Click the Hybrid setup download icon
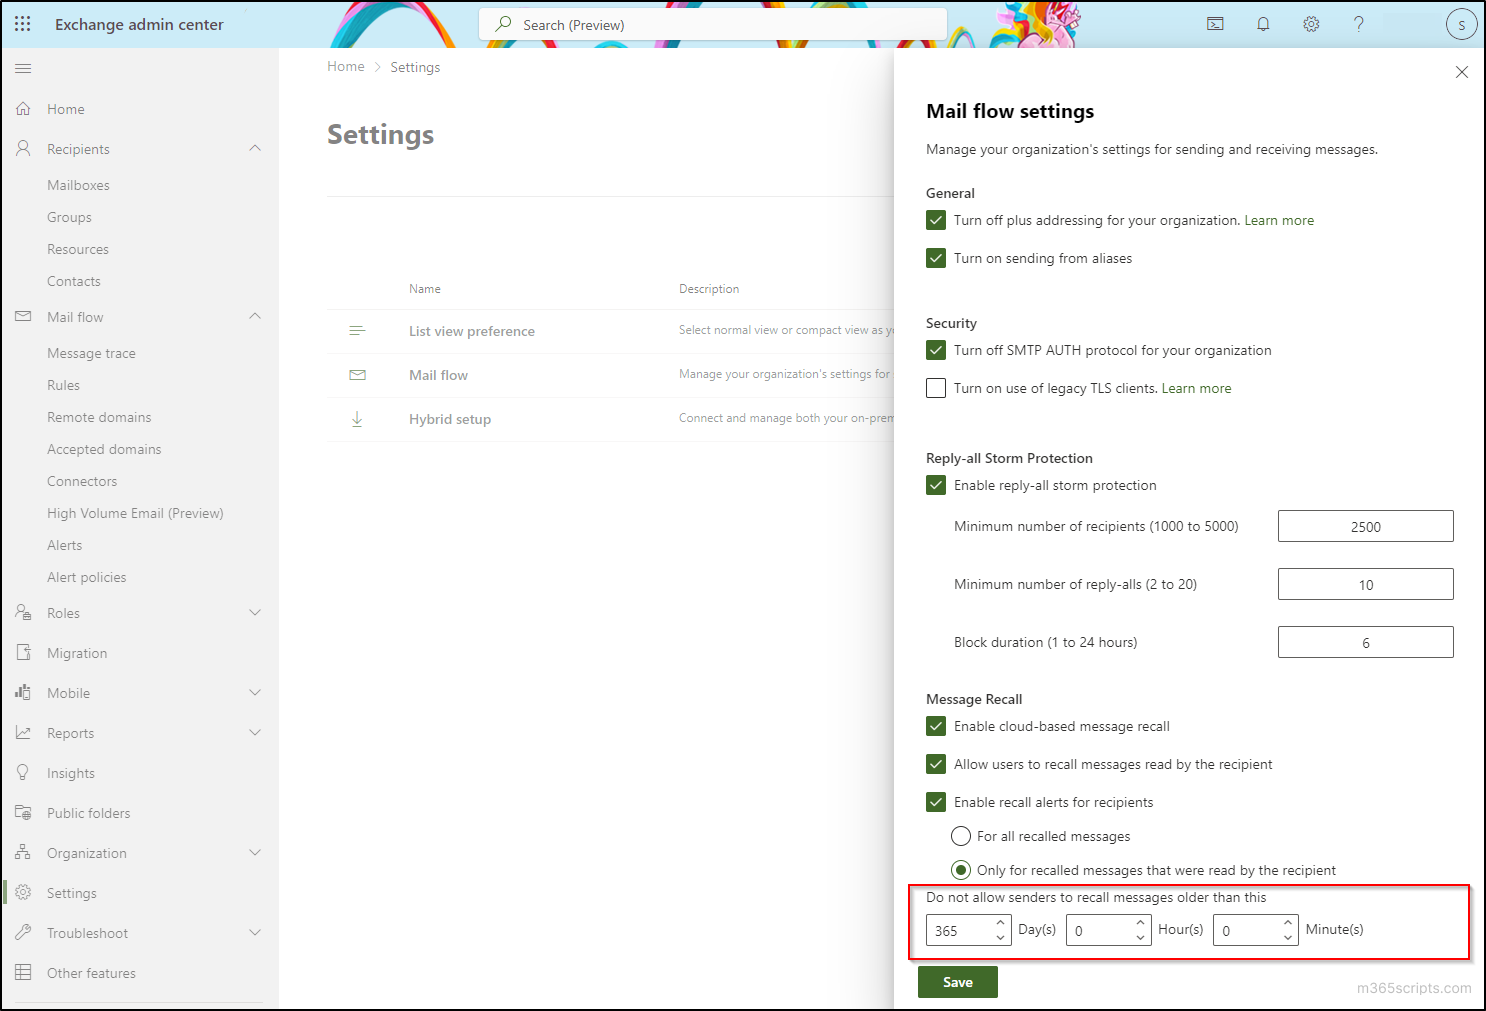Viewport: 1486px width, 1011px height. point(358,419)
